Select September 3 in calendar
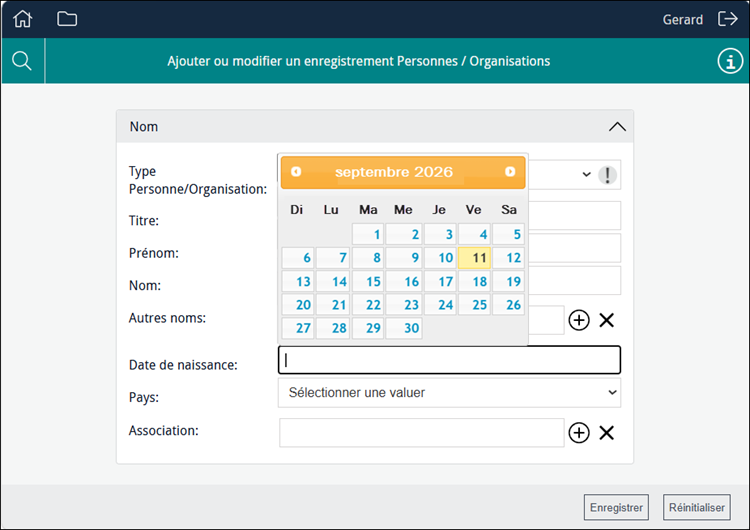Screen dimensions: 750x530 pyautogui.click(x=440, y=234)
